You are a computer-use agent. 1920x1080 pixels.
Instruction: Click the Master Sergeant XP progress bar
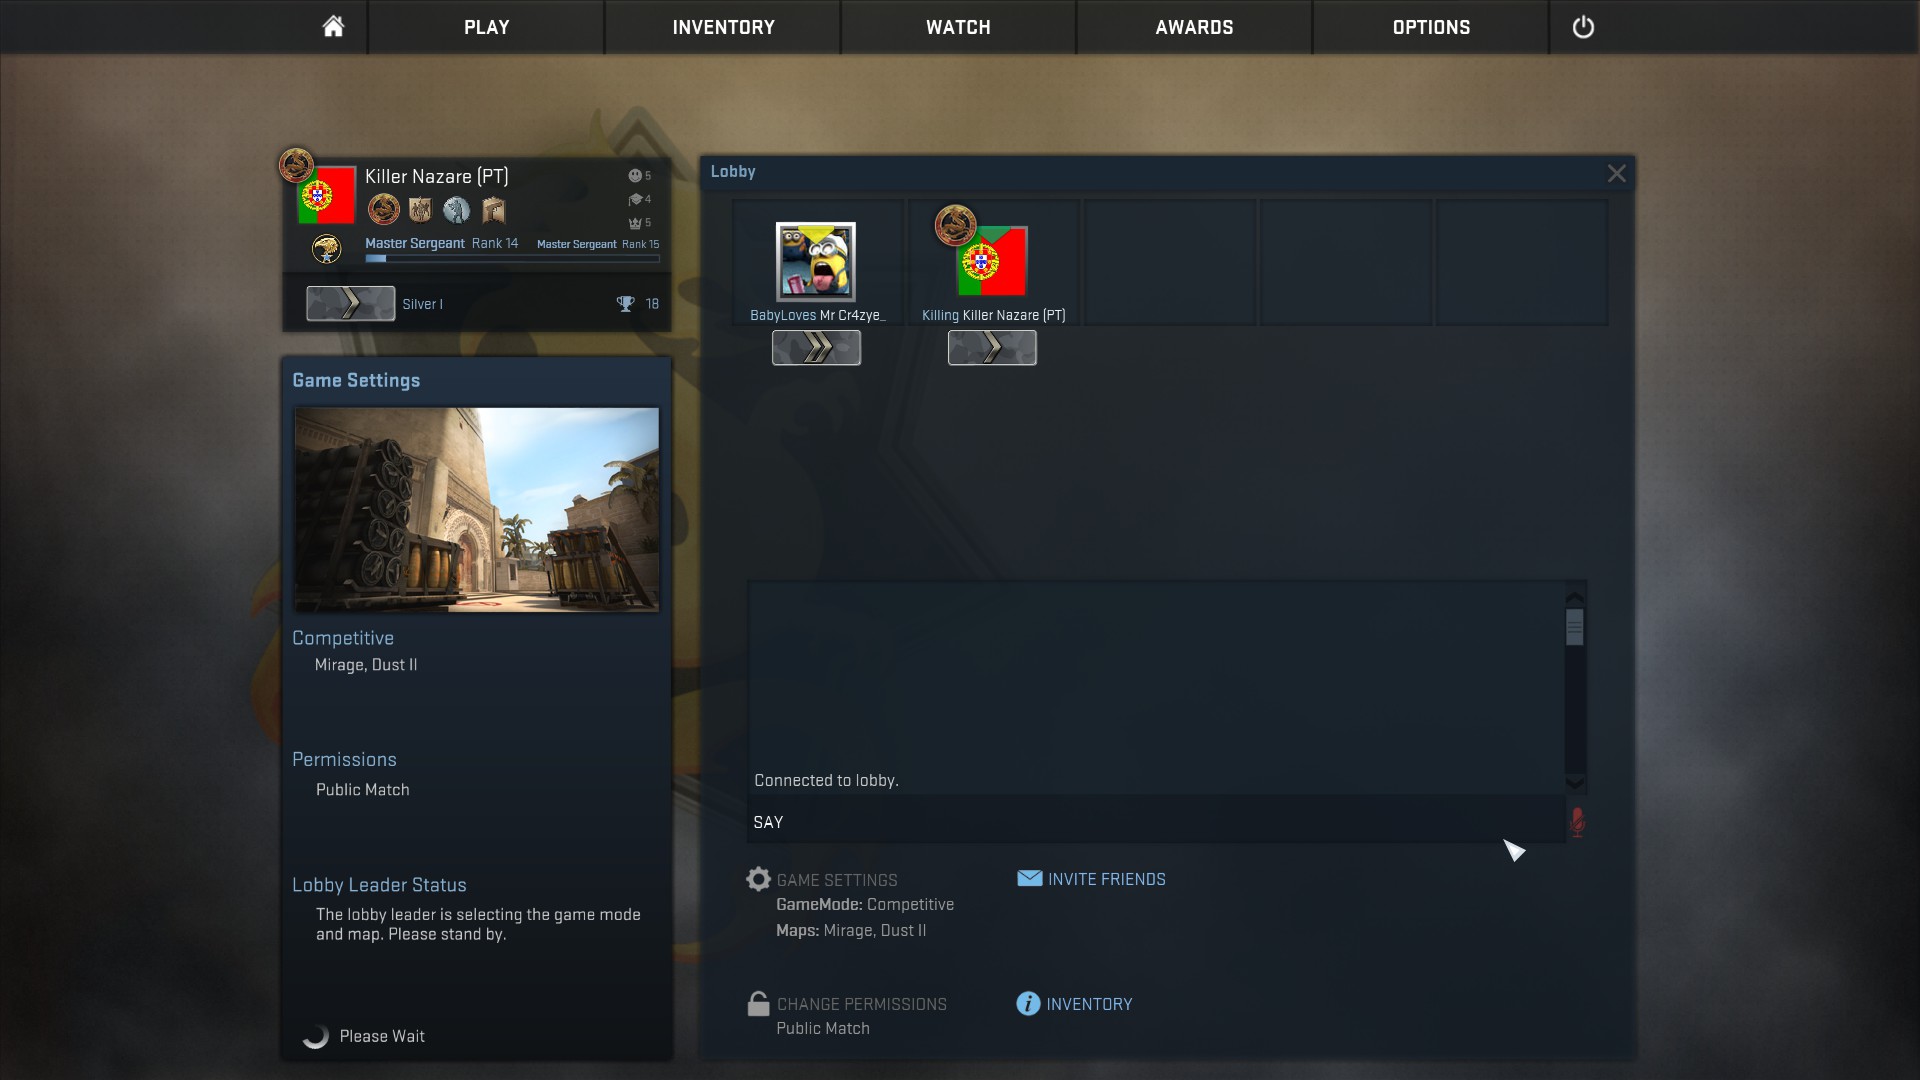512,259
